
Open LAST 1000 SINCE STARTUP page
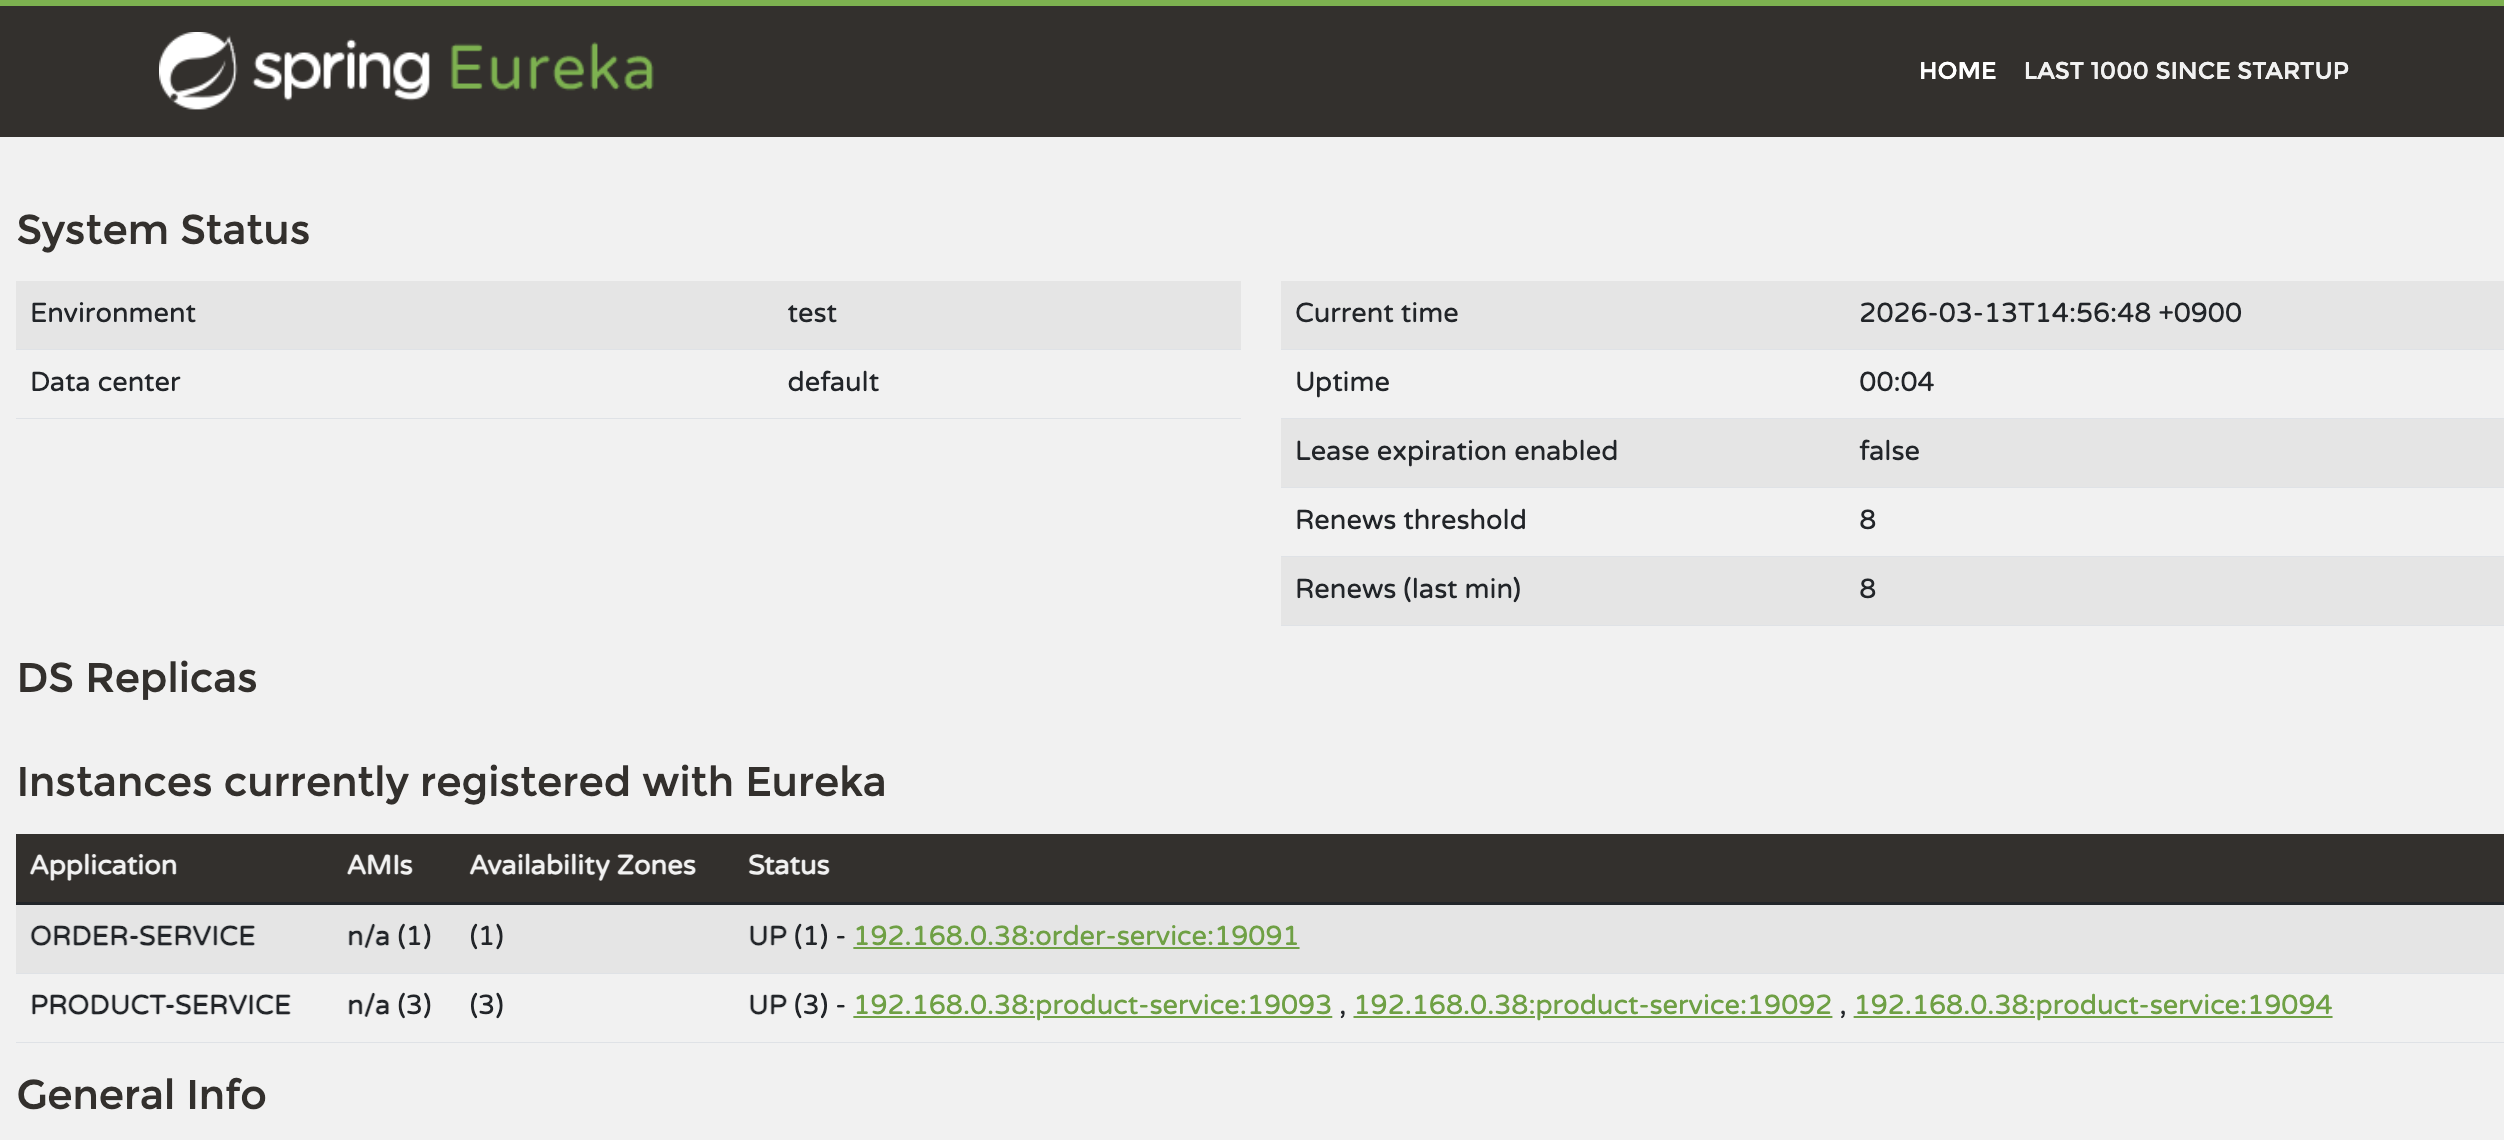click(2186, 71)
